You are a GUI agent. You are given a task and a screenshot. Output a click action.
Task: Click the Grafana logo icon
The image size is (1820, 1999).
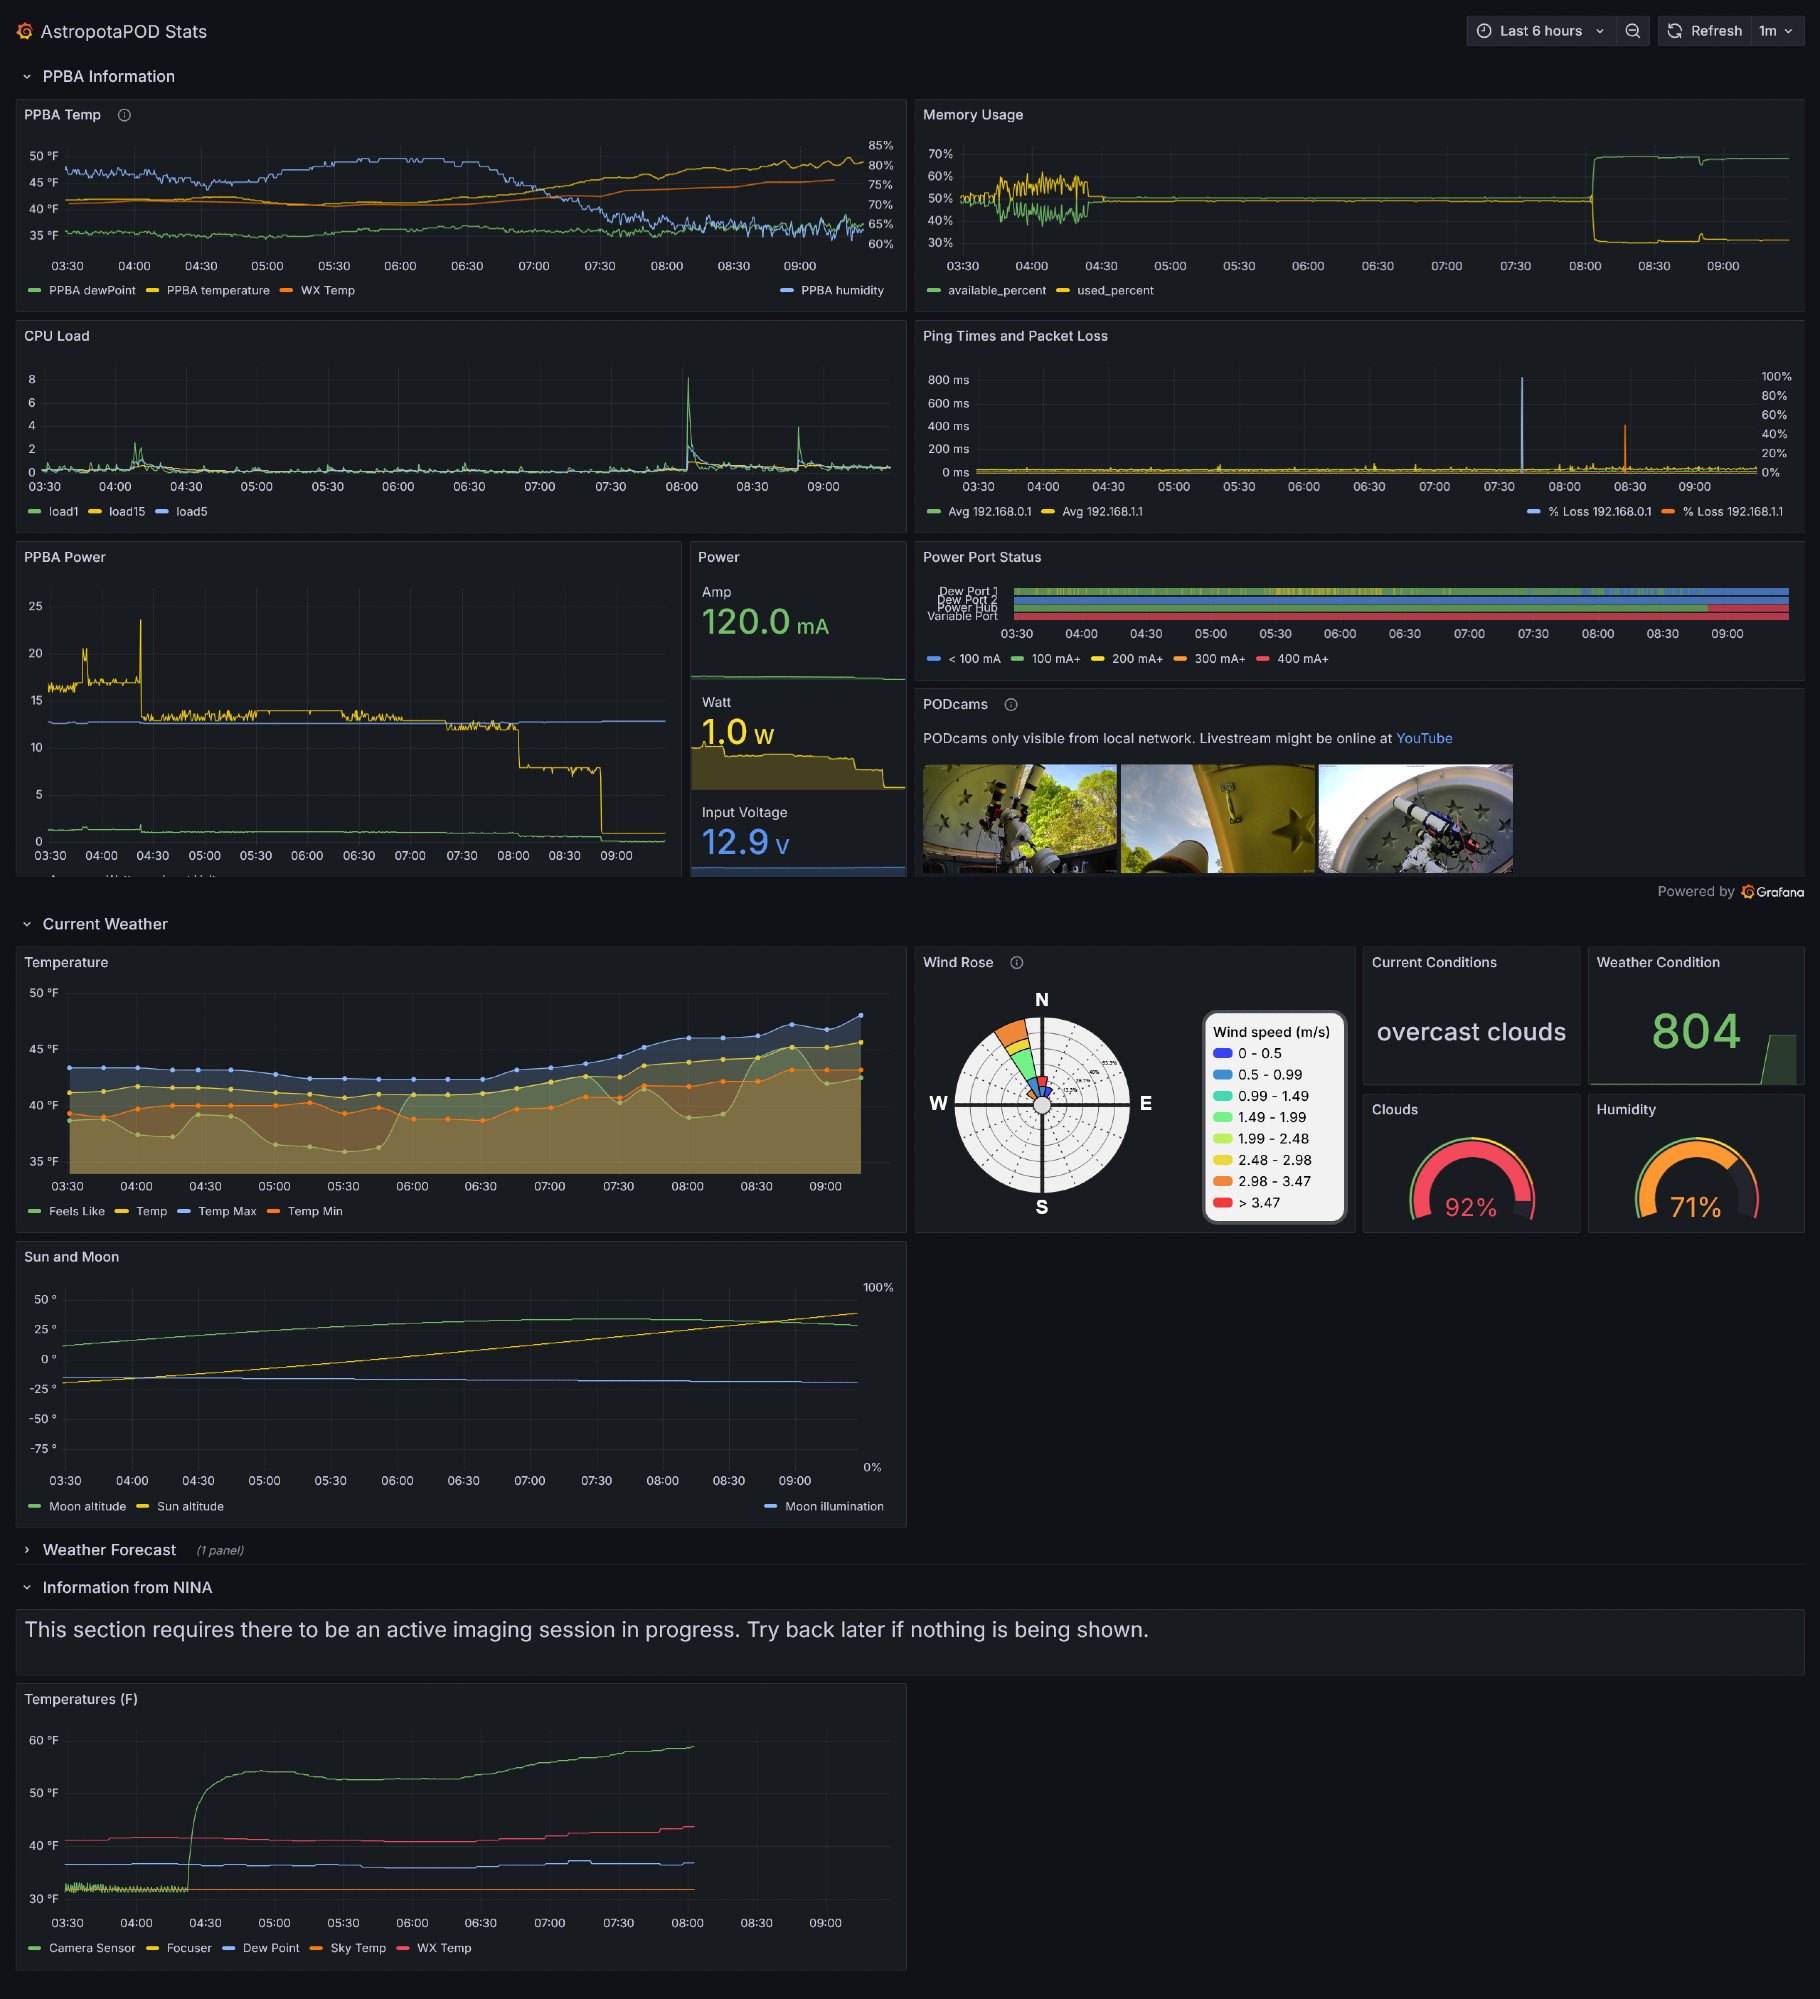(x=25, y=31)
